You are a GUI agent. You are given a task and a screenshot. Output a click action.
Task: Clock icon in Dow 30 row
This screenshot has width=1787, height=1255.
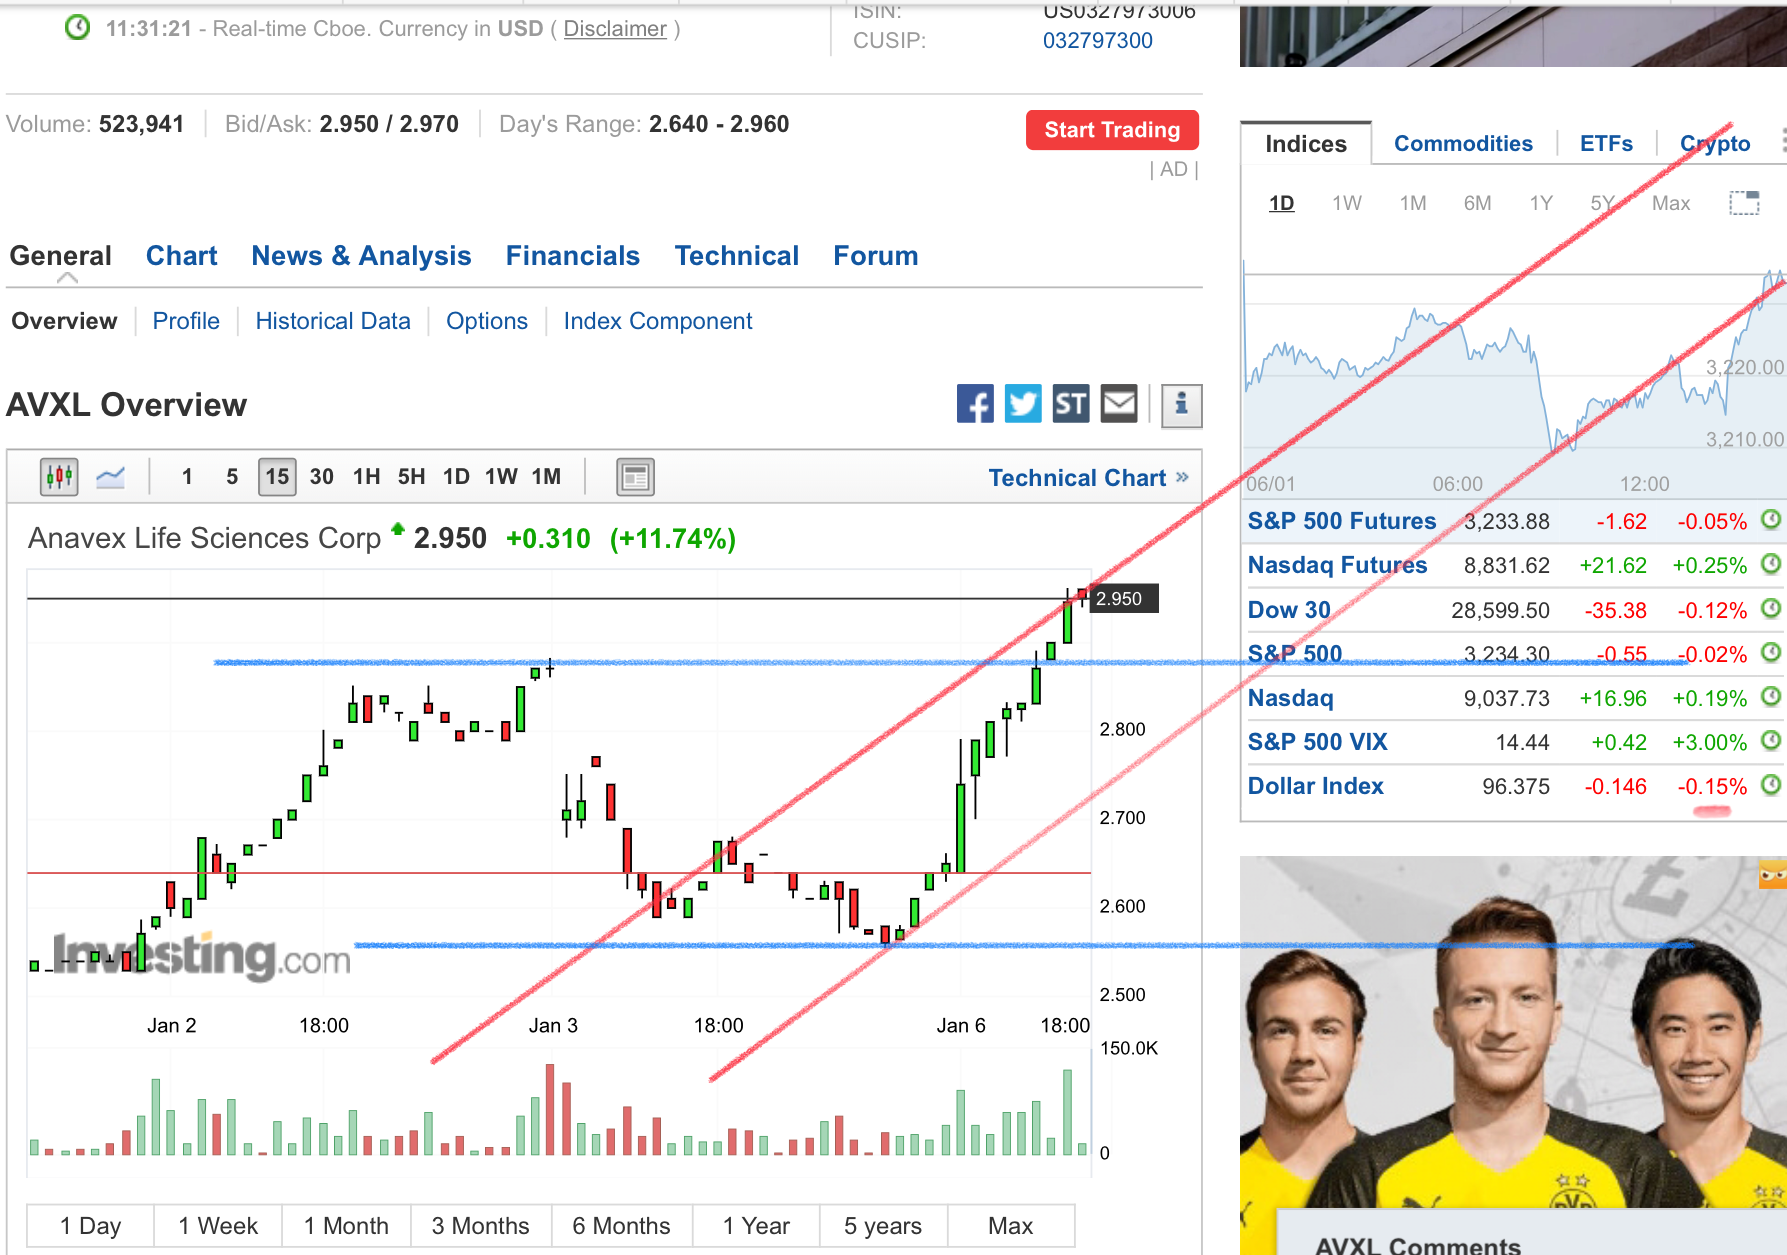[1771, 608]
